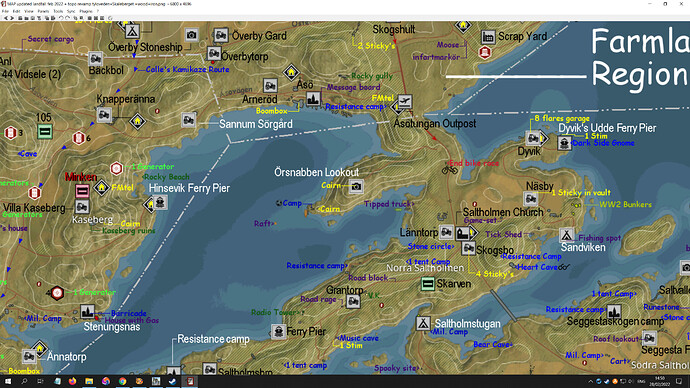Screen dimensions: 690x388
Task: Open the Tools menu
Action: (58, 11)
